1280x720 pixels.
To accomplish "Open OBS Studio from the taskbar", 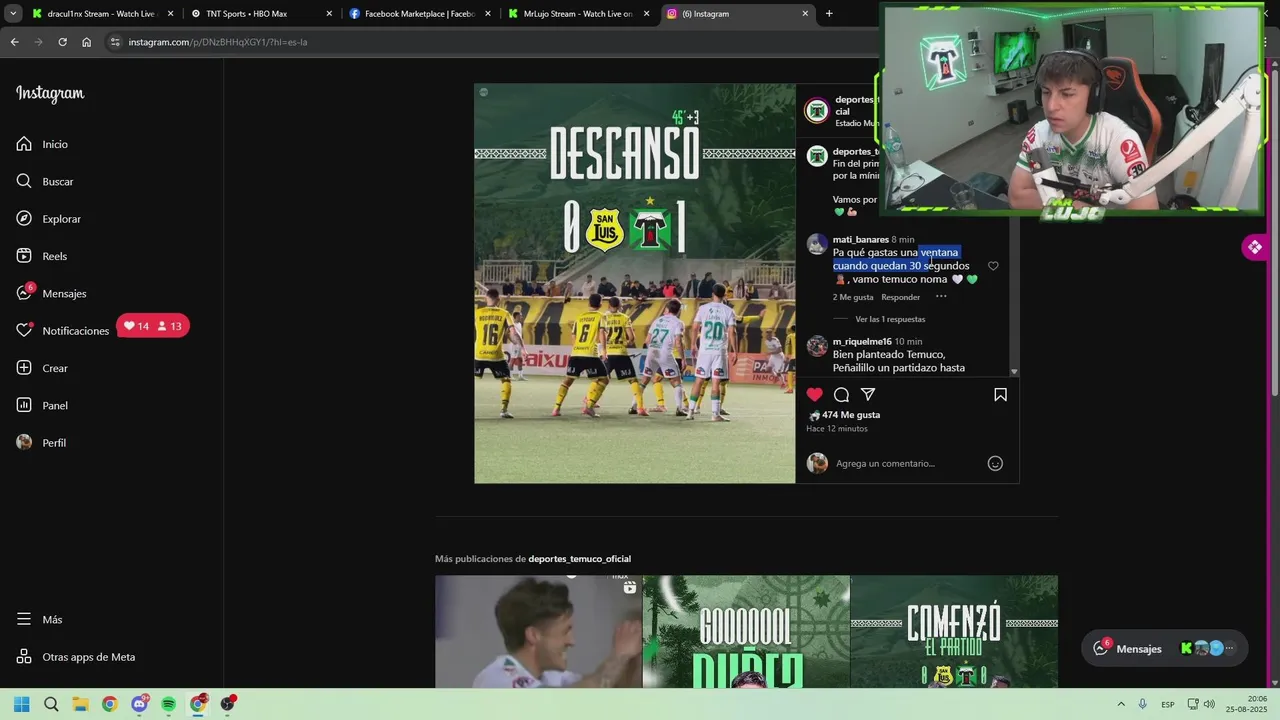I will (227, 704).
